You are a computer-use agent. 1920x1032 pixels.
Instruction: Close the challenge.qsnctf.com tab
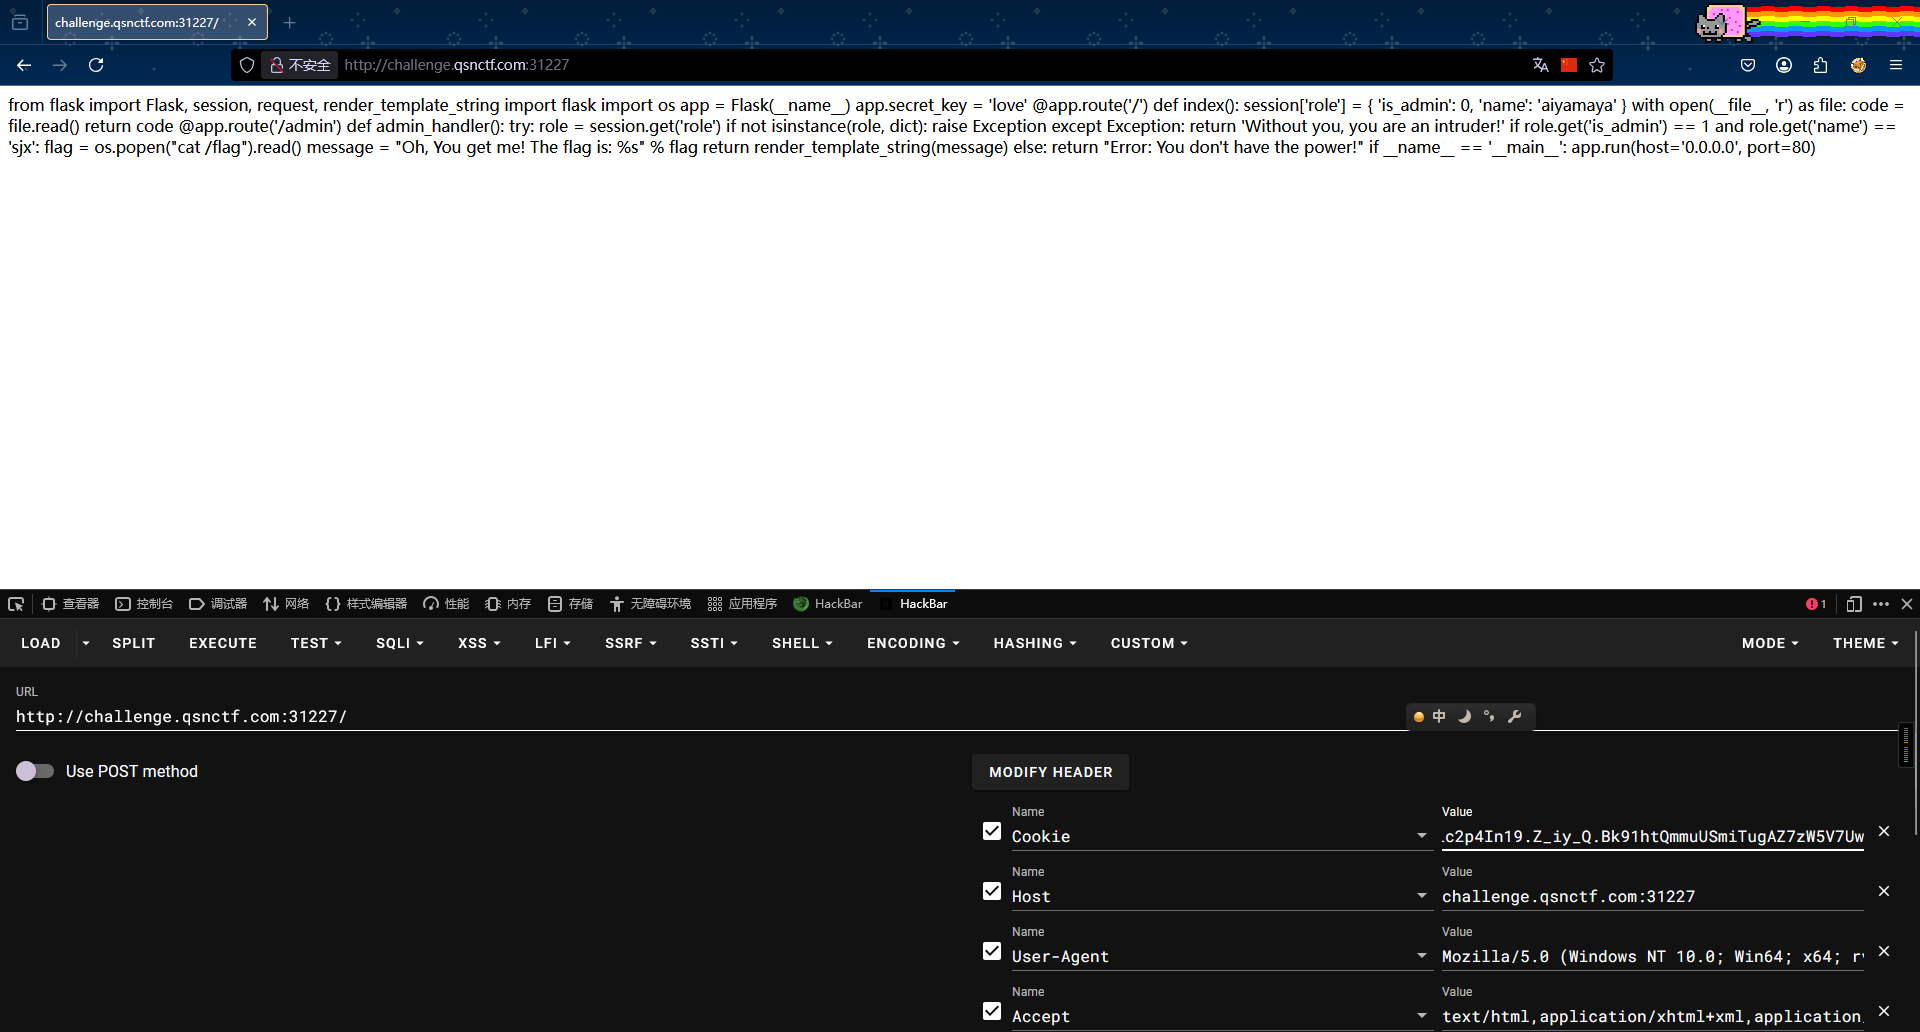252,22
